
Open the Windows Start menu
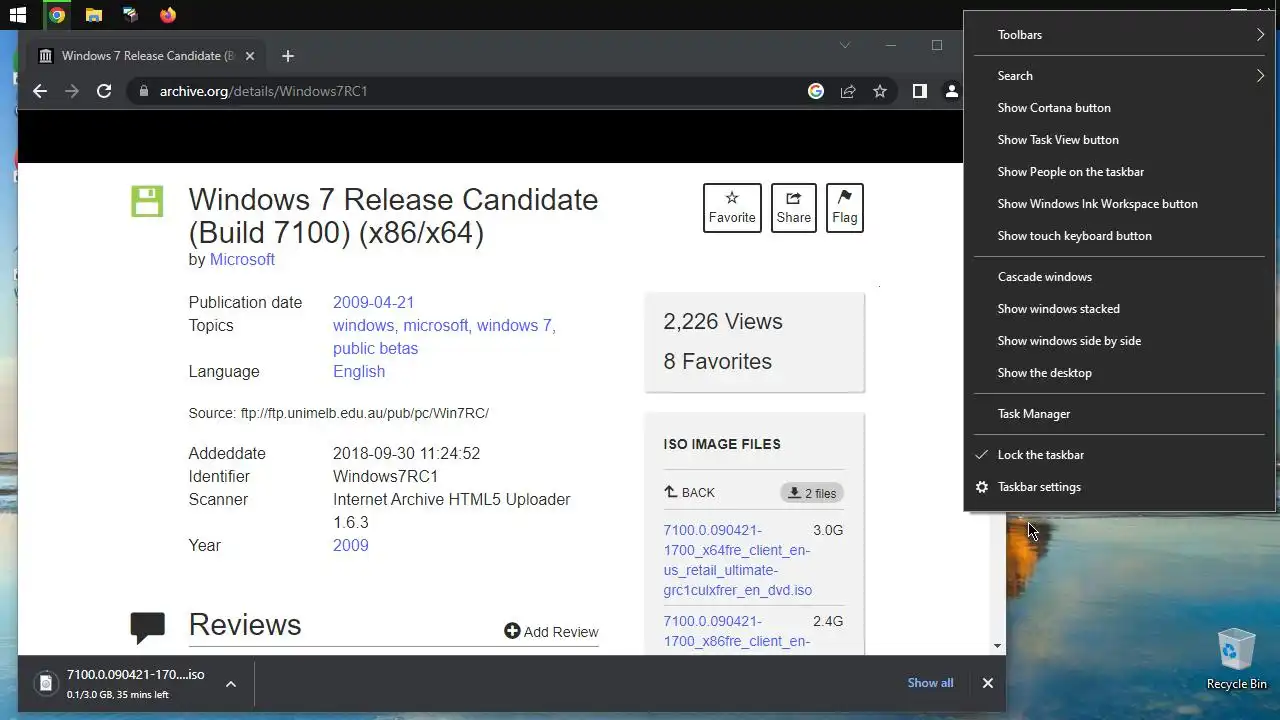pos(17,15)
